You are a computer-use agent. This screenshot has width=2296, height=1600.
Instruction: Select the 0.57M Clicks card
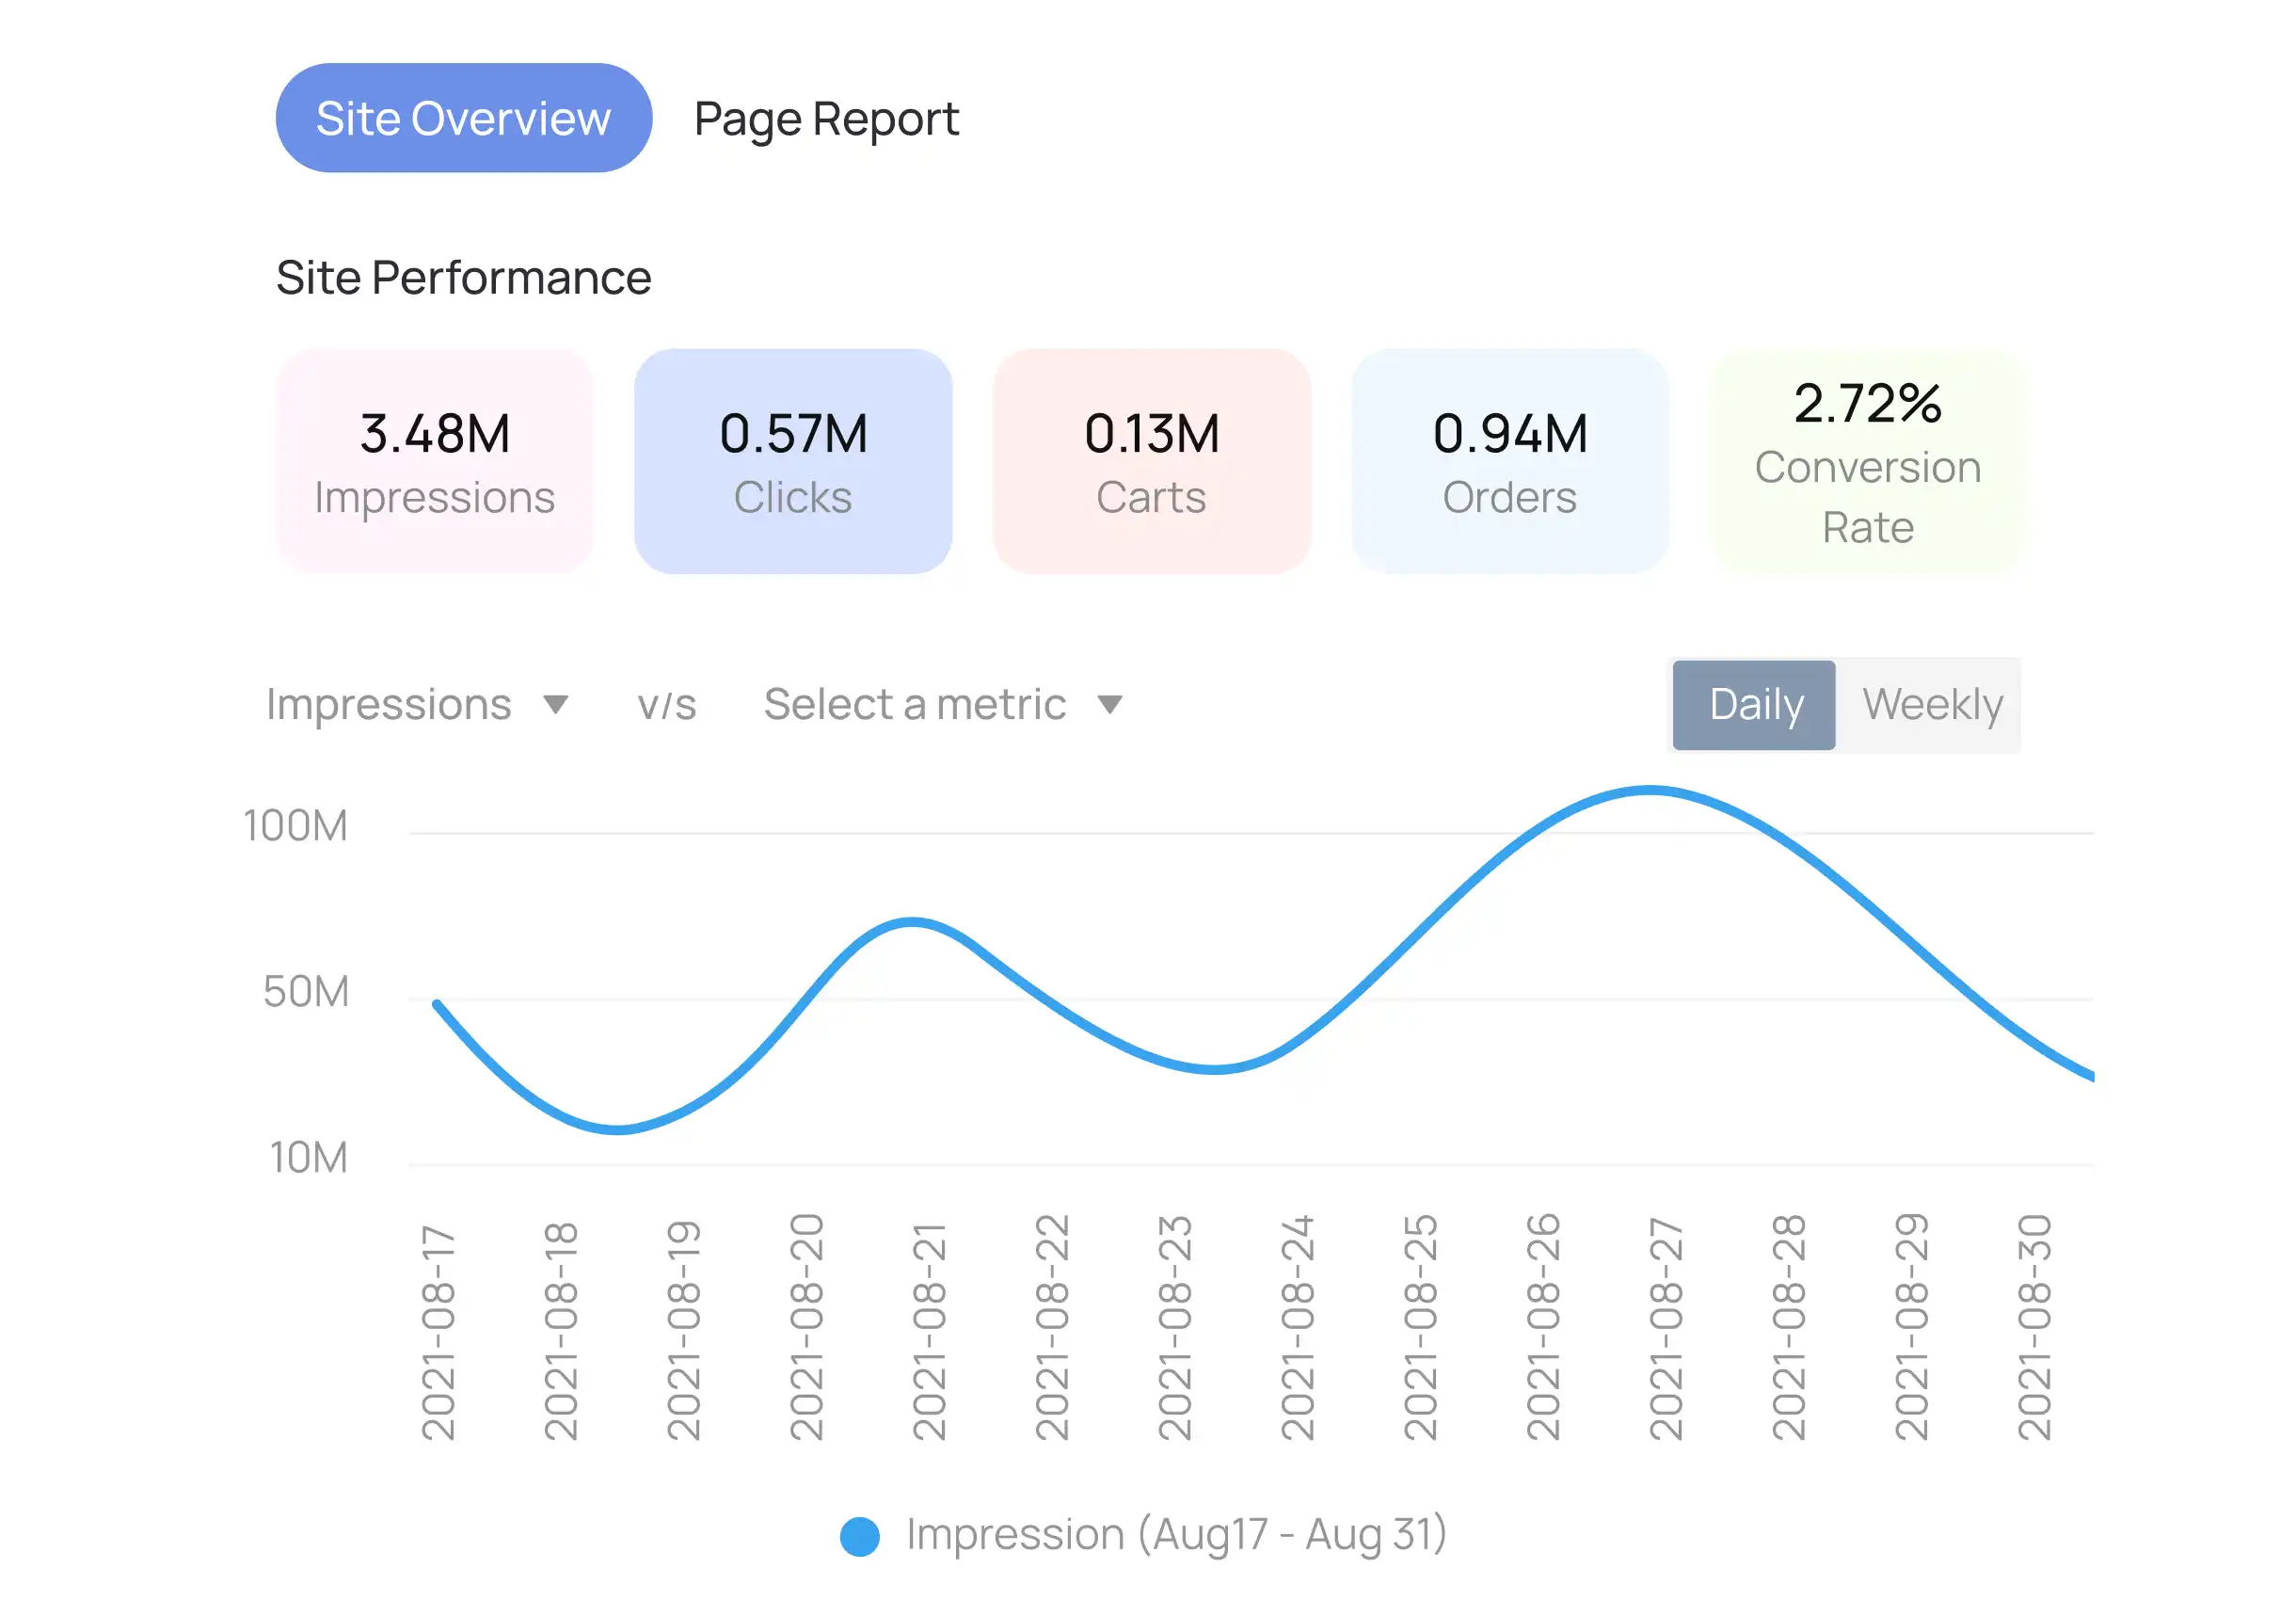coord(792,461)
